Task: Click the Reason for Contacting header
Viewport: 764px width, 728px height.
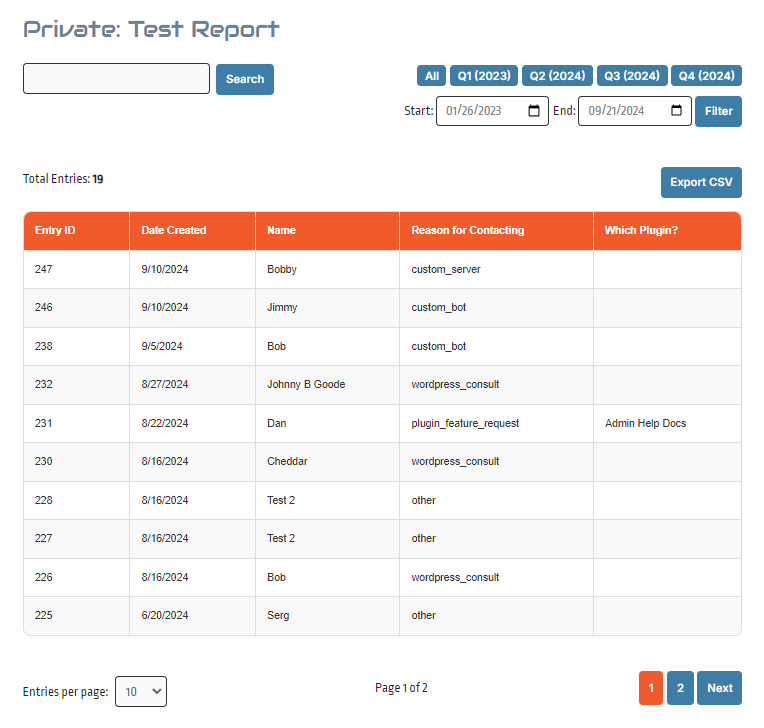Action: [468, 230]
